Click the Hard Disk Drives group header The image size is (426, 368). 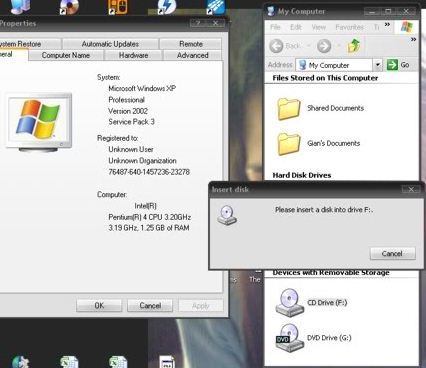click(302, 175)
